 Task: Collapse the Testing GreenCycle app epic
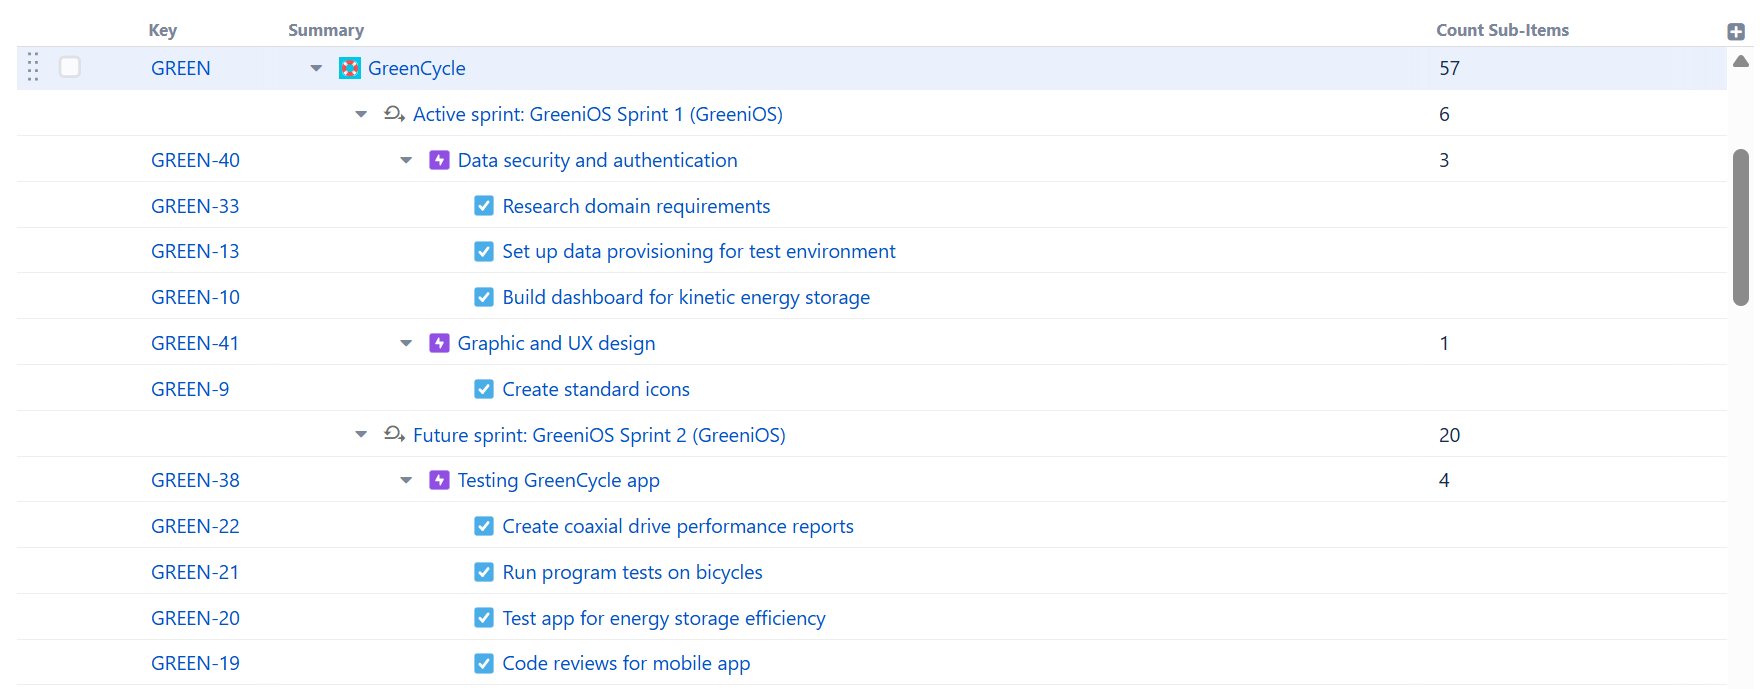(x=406, y=480)
